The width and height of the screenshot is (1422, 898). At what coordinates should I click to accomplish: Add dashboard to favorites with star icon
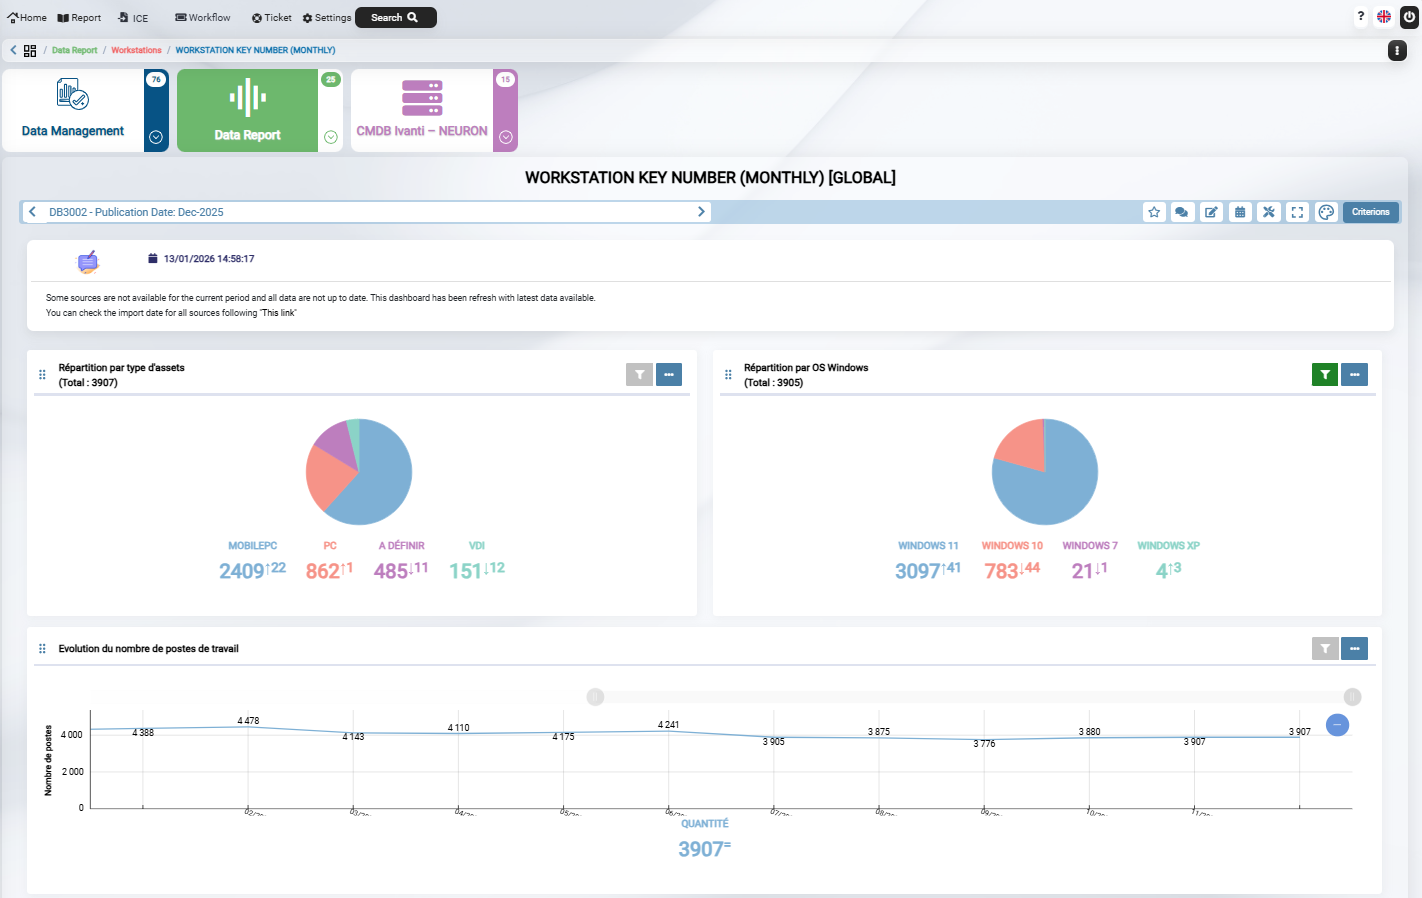1154,212
